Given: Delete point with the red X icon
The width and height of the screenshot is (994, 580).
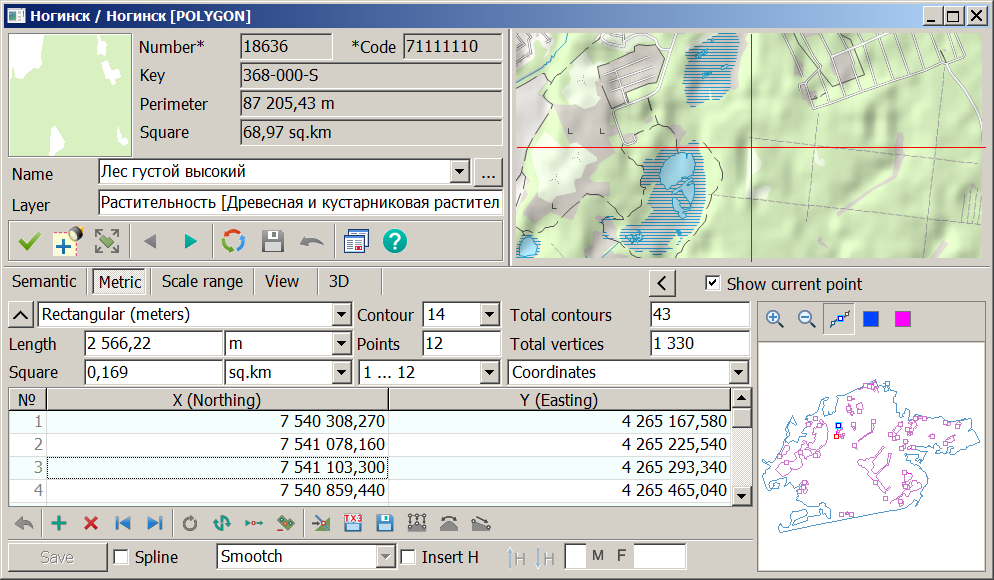Looking at the screenshot, I should tap(91, 523).
